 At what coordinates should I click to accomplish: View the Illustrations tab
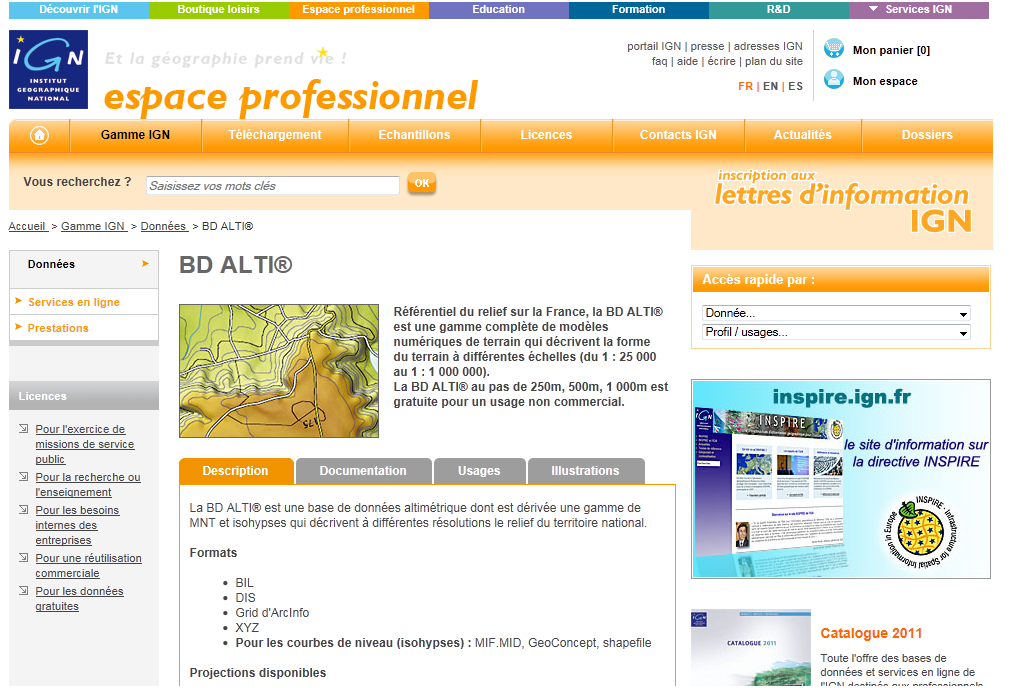pyautogui.click(x=585, y=471)
